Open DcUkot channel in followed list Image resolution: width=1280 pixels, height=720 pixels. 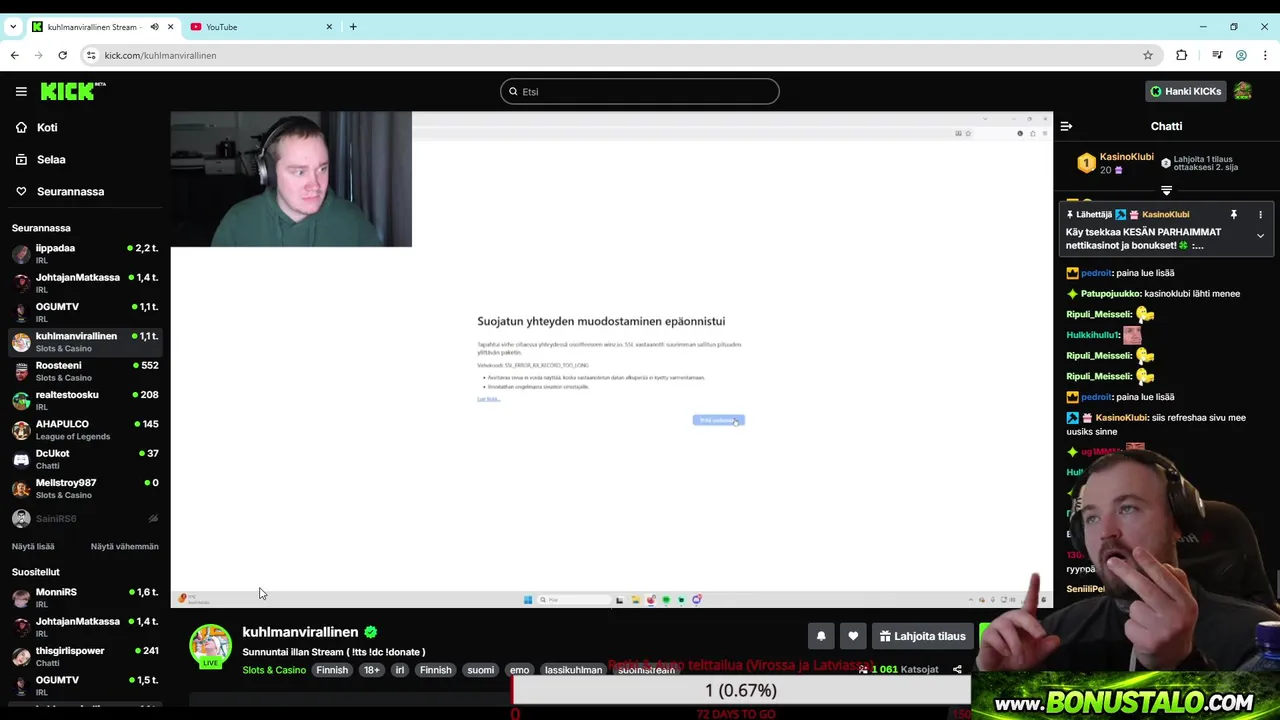click(85, 459)
